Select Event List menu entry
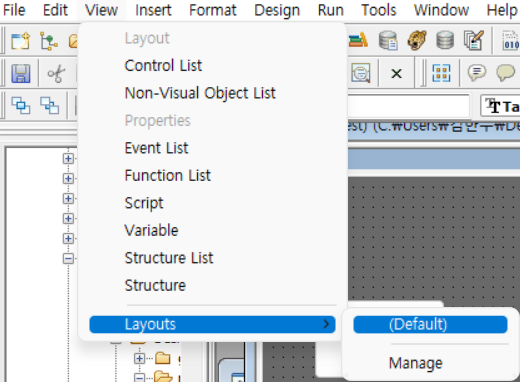This screenshot has width=520, height=382. [x=212, y=148]
